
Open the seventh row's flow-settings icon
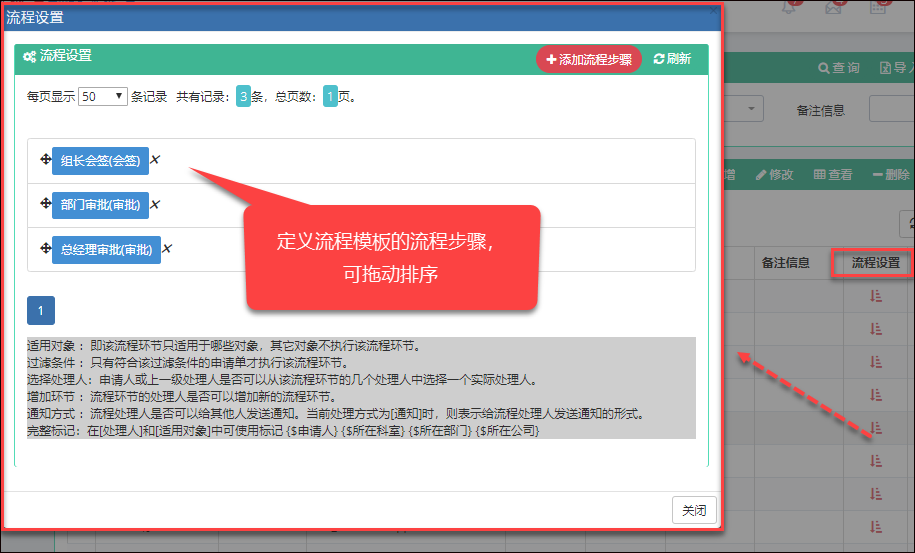pos(876,494)
